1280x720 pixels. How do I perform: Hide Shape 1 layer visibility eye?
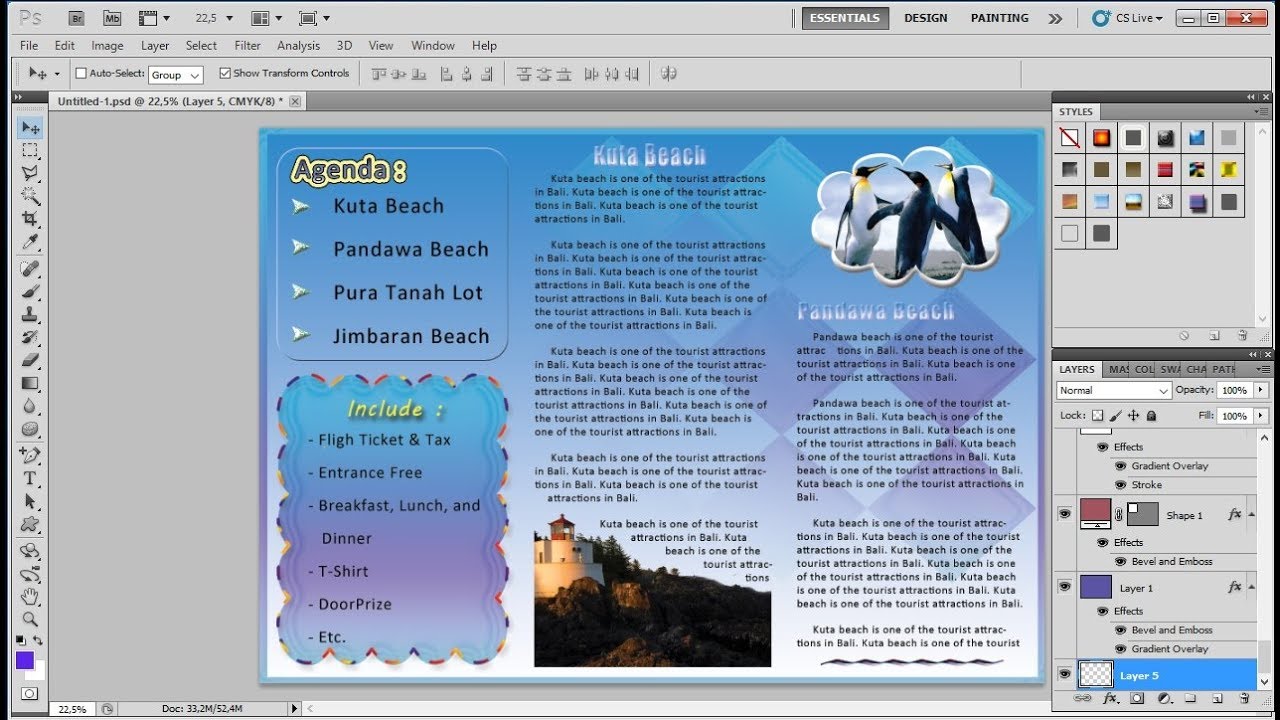click(1064, 514)
